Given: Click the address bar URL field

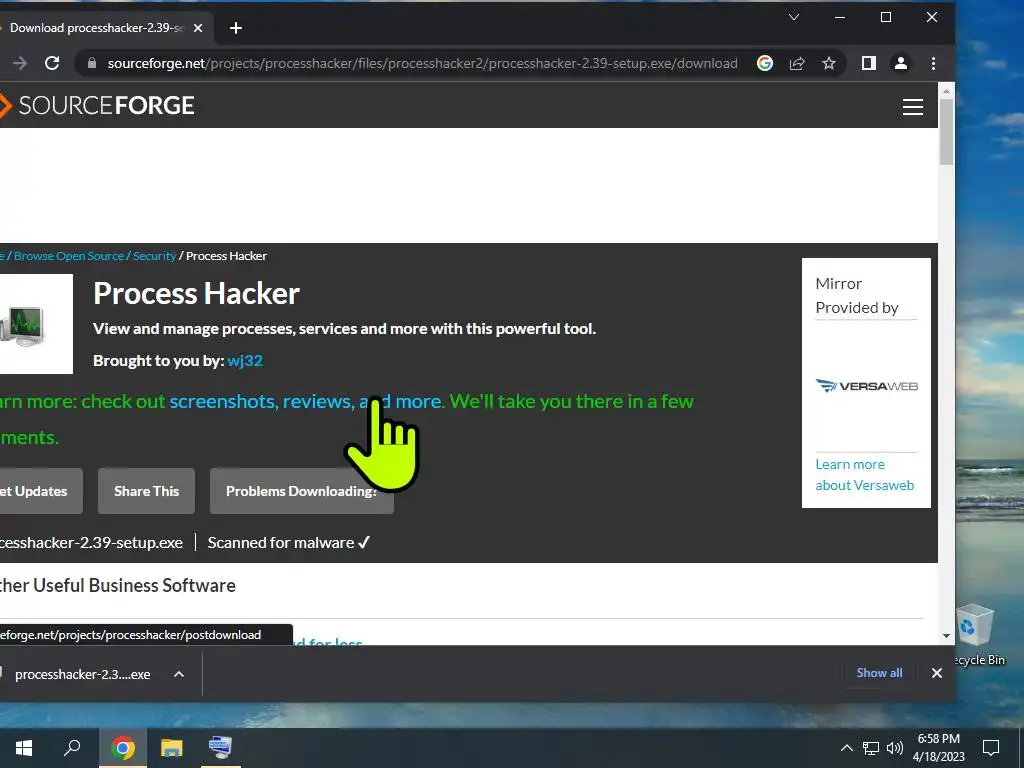Looking at the screenshot, I should point(422,63).
